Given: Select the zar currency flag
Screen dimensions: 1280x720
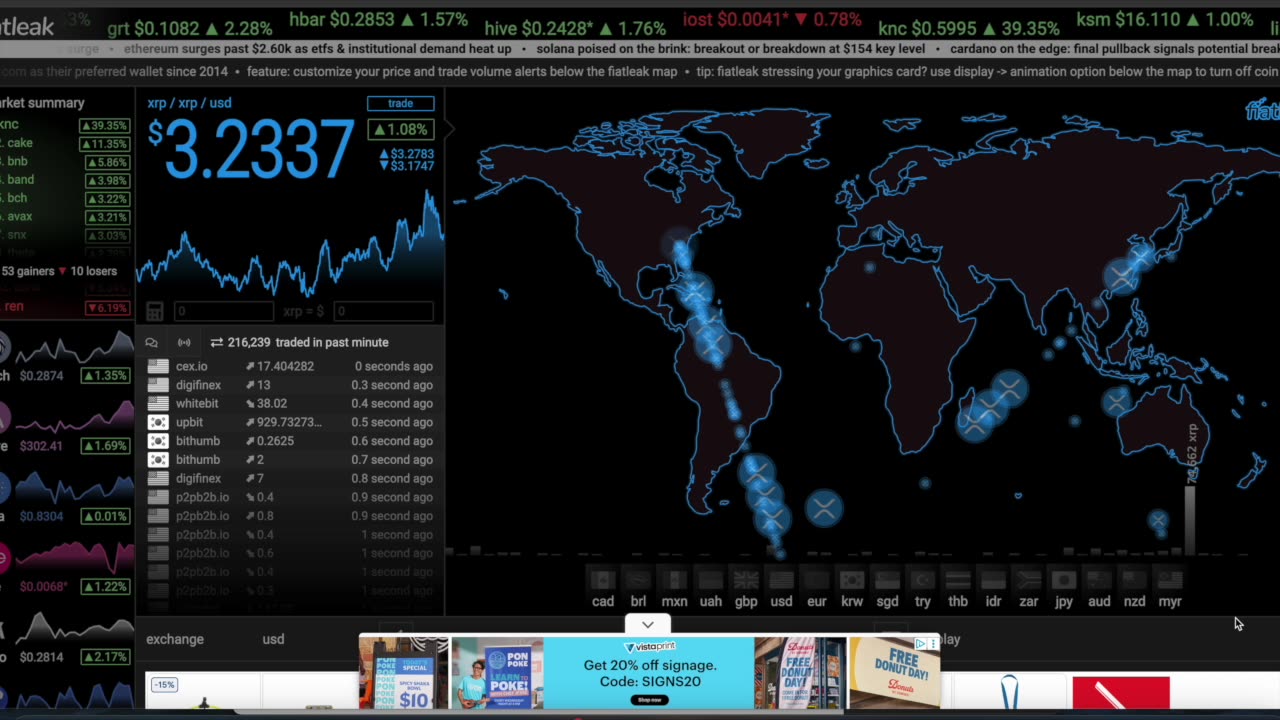Looking at the screenshot, I should tap(1028, 580).
